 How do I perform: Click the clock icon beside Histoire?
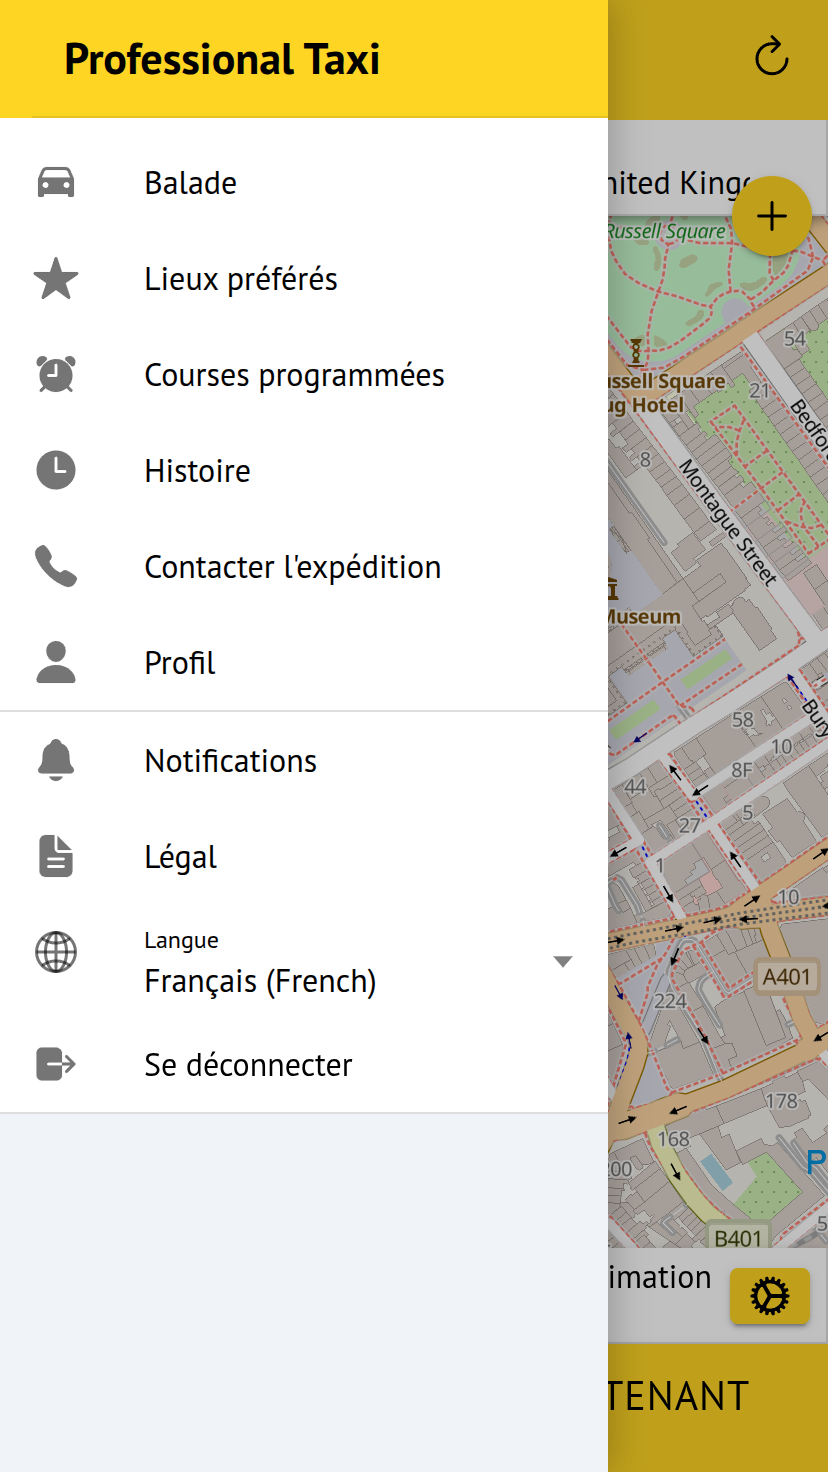point(56,471)
